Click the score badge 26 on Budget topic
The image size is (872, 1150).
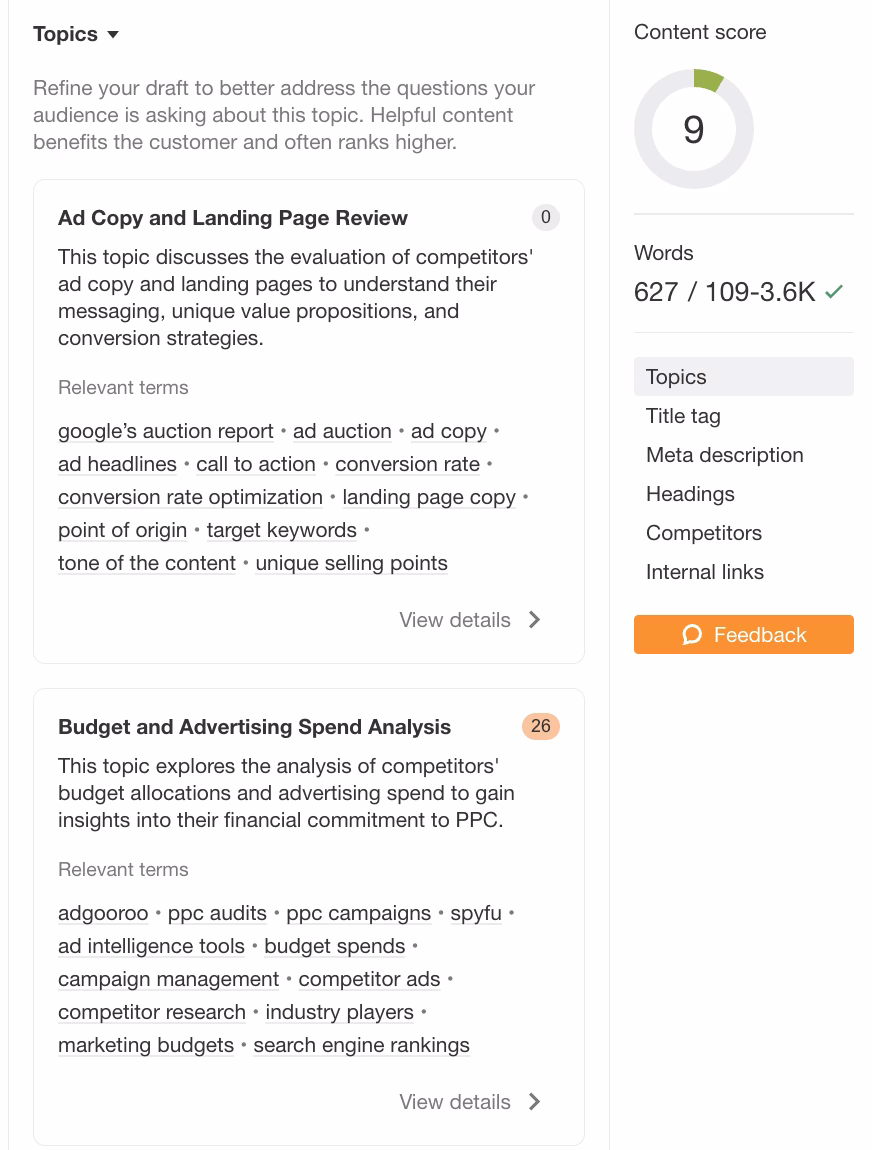point(541,726)
